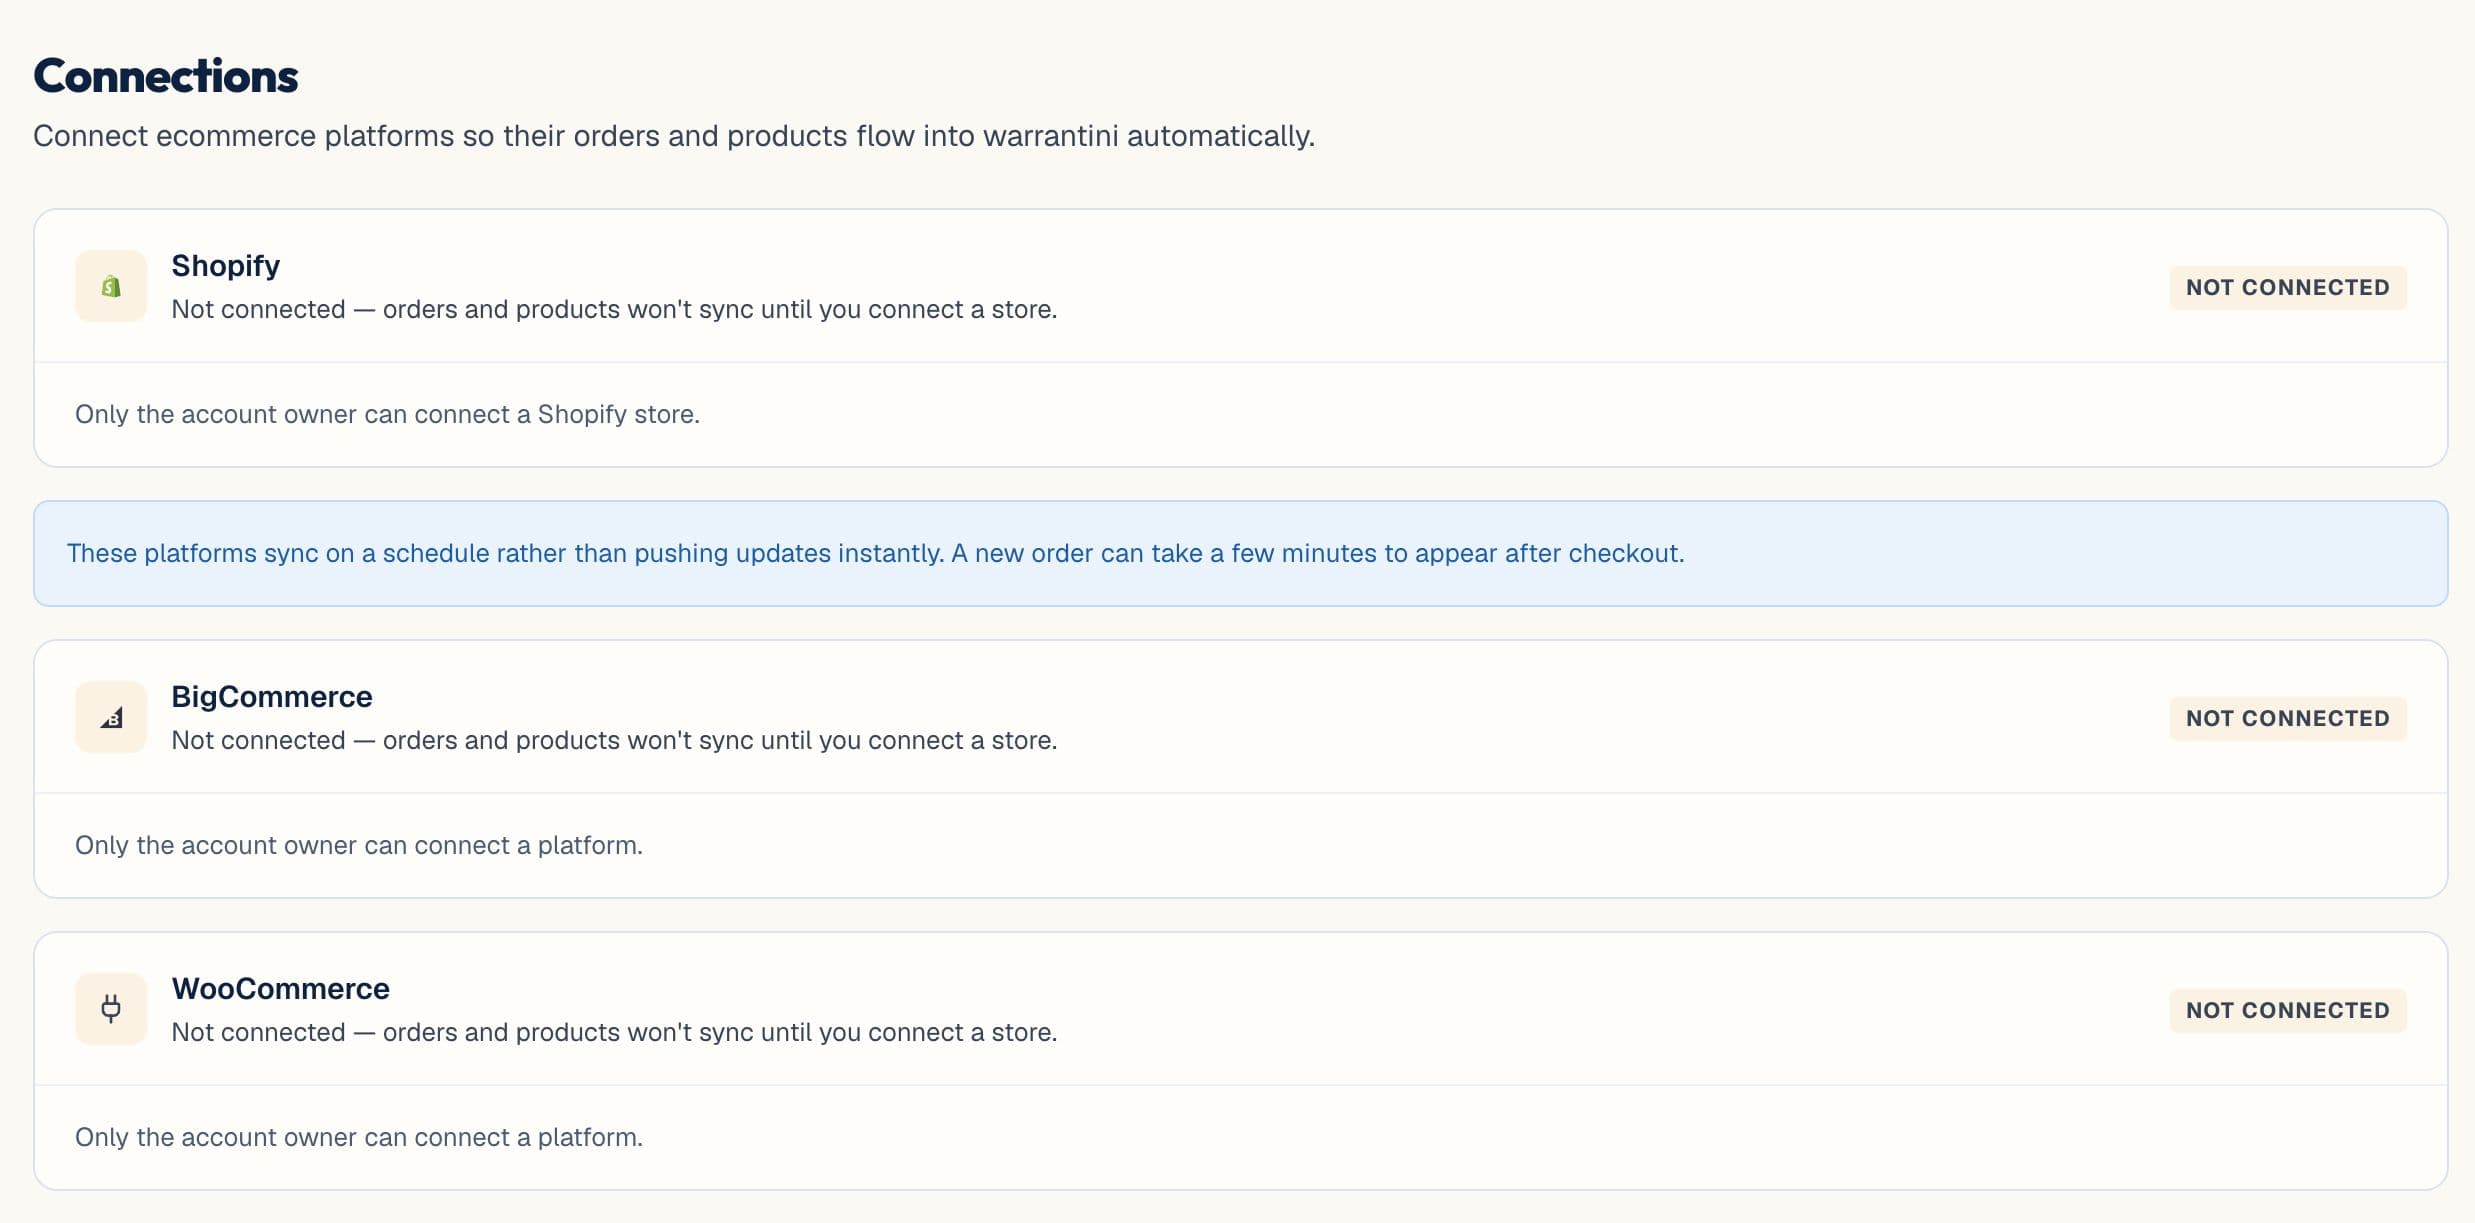Viewport: 2475px width, 1223px height.
Task: Click the WooCommerce plug icon
Action: (111, 1009)
